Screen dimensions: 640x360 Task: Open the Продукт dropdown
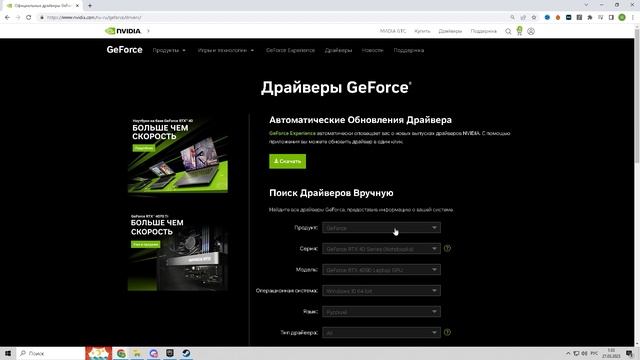pyautogui.click(x=381, y=228)
